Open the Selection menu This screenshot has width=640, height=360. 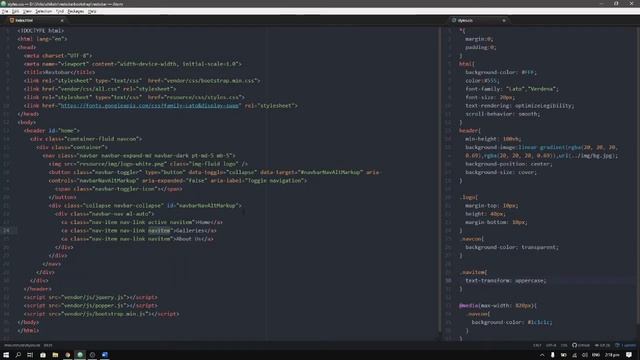coord(43,11)
